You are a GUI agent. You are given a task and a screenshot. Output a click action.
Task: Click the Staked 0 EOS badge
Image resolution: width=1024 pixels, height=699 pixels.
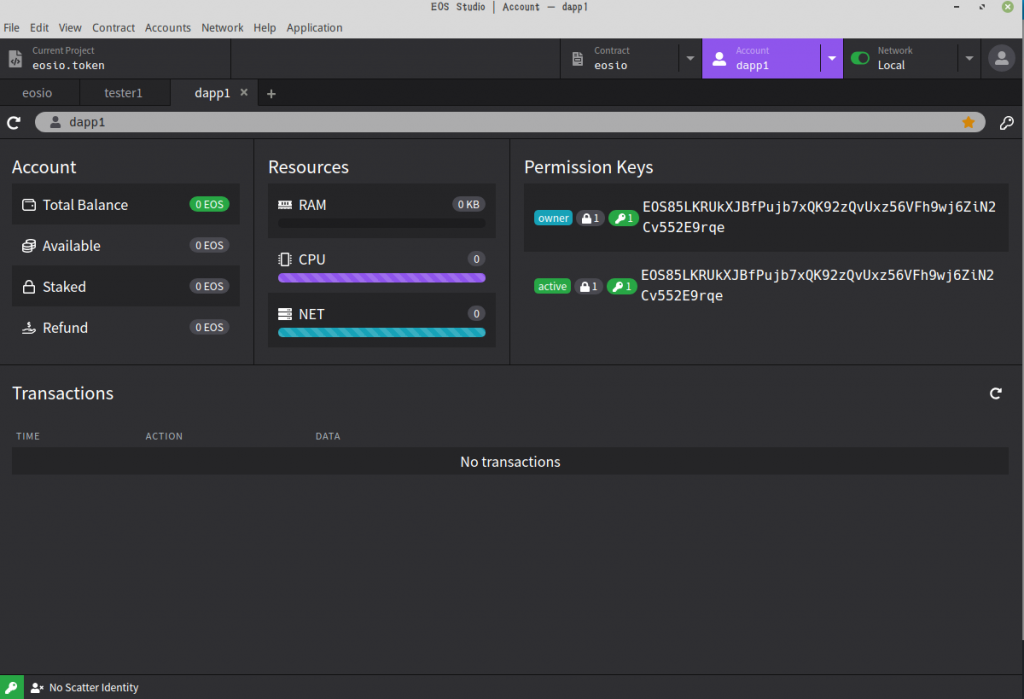[x=209, y=286]
